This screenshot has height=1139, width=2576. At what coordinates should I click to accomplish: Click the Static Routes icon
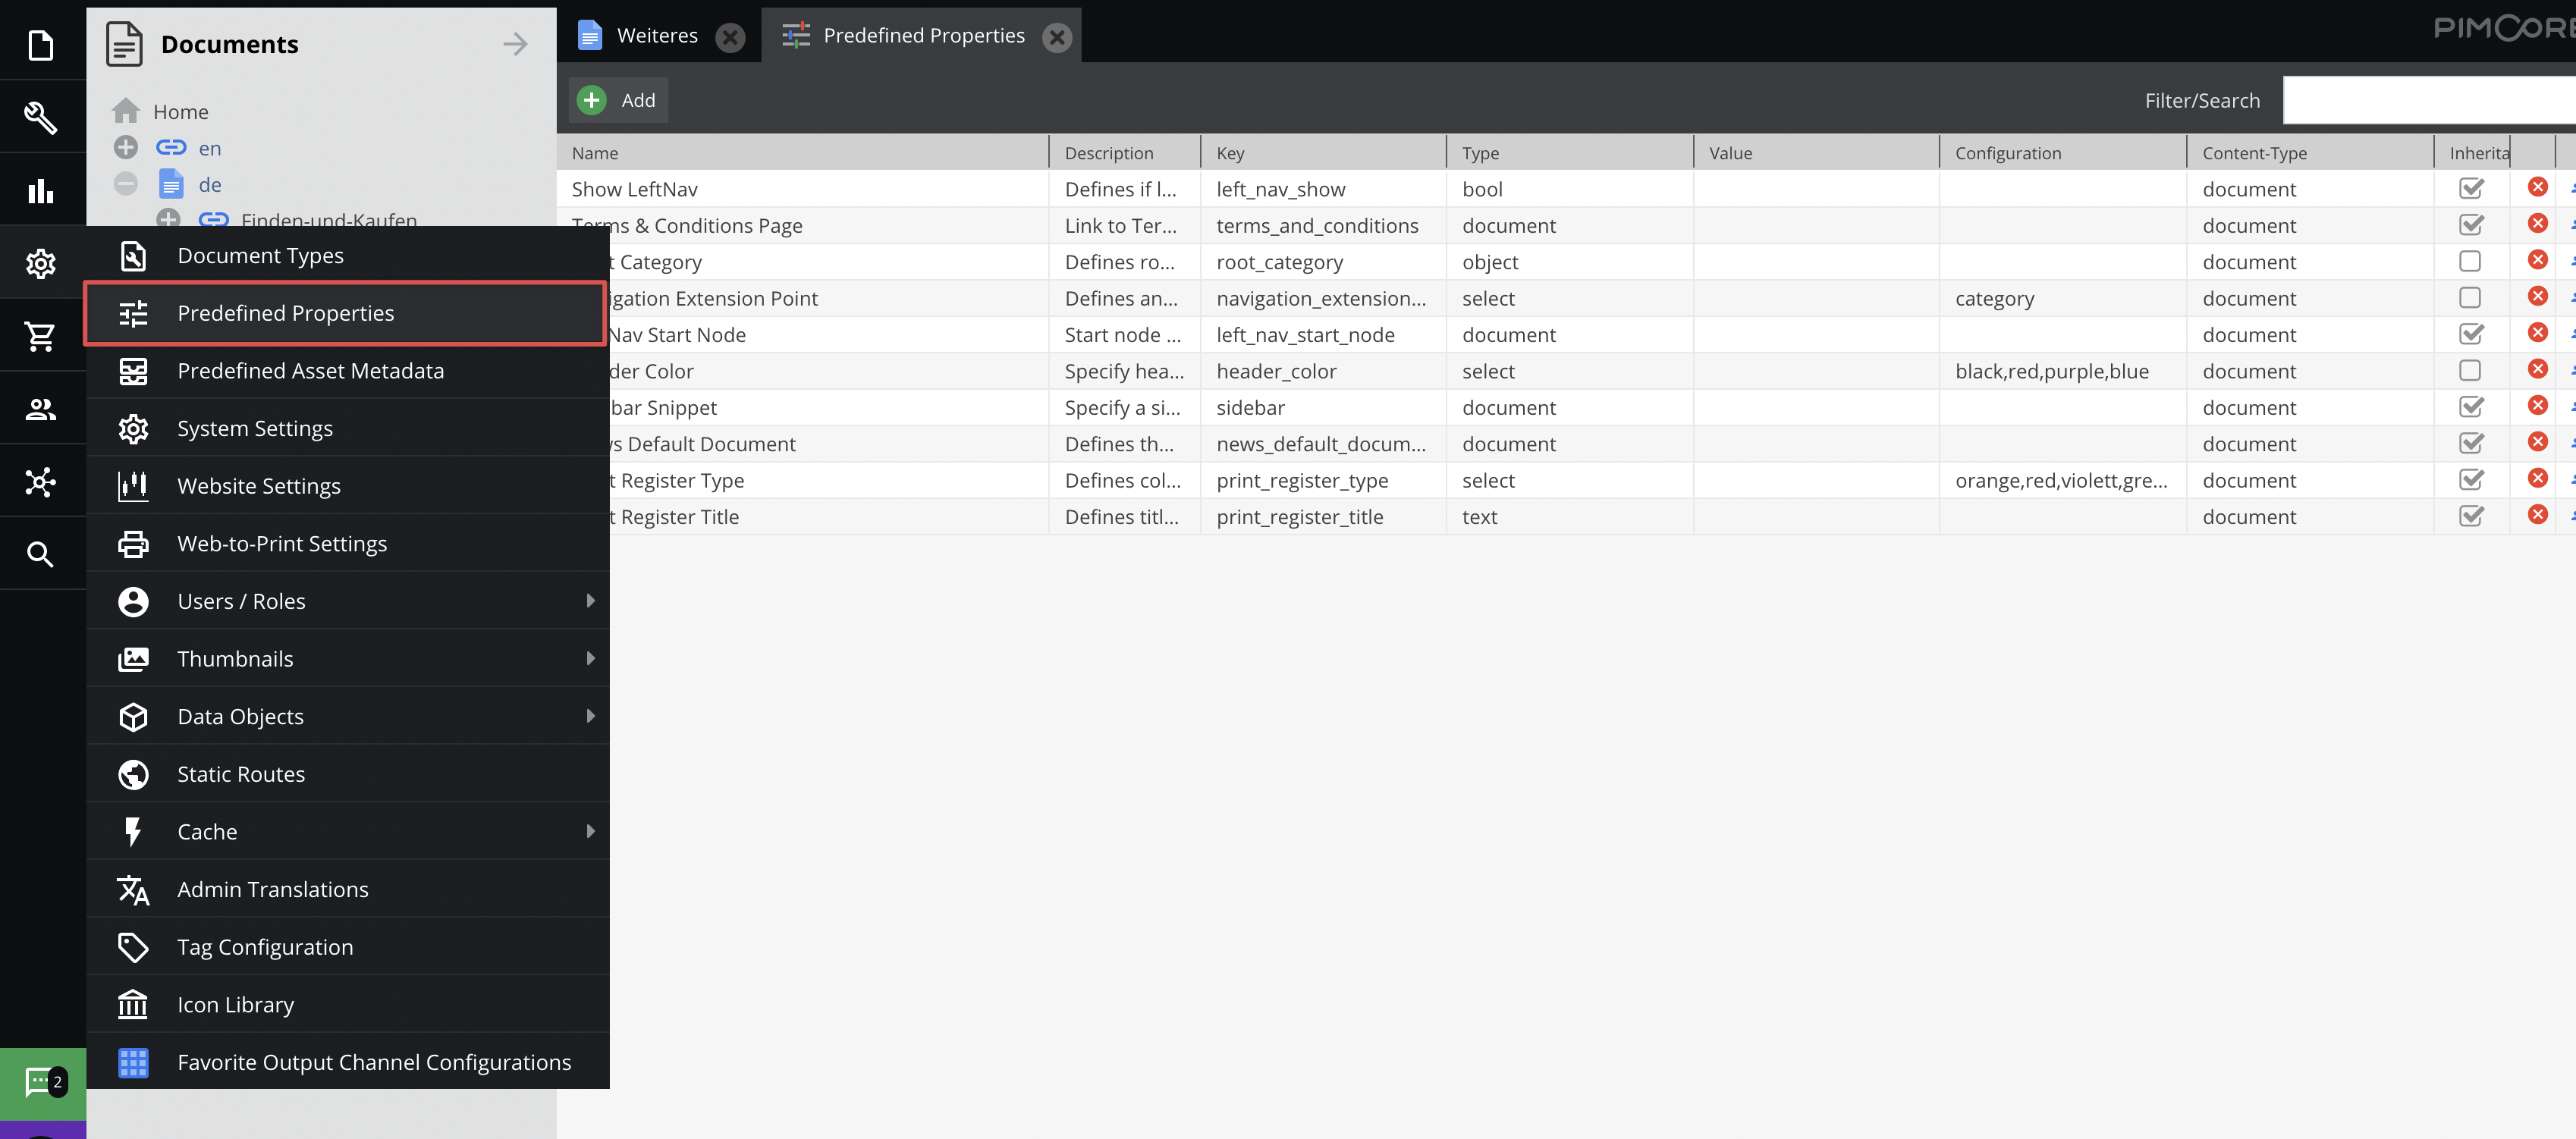pos(133,773)
